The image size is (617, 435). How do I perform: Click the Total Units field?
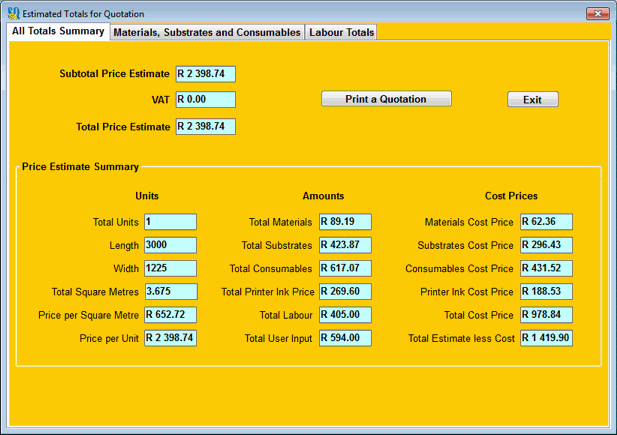tap(170, 222)
